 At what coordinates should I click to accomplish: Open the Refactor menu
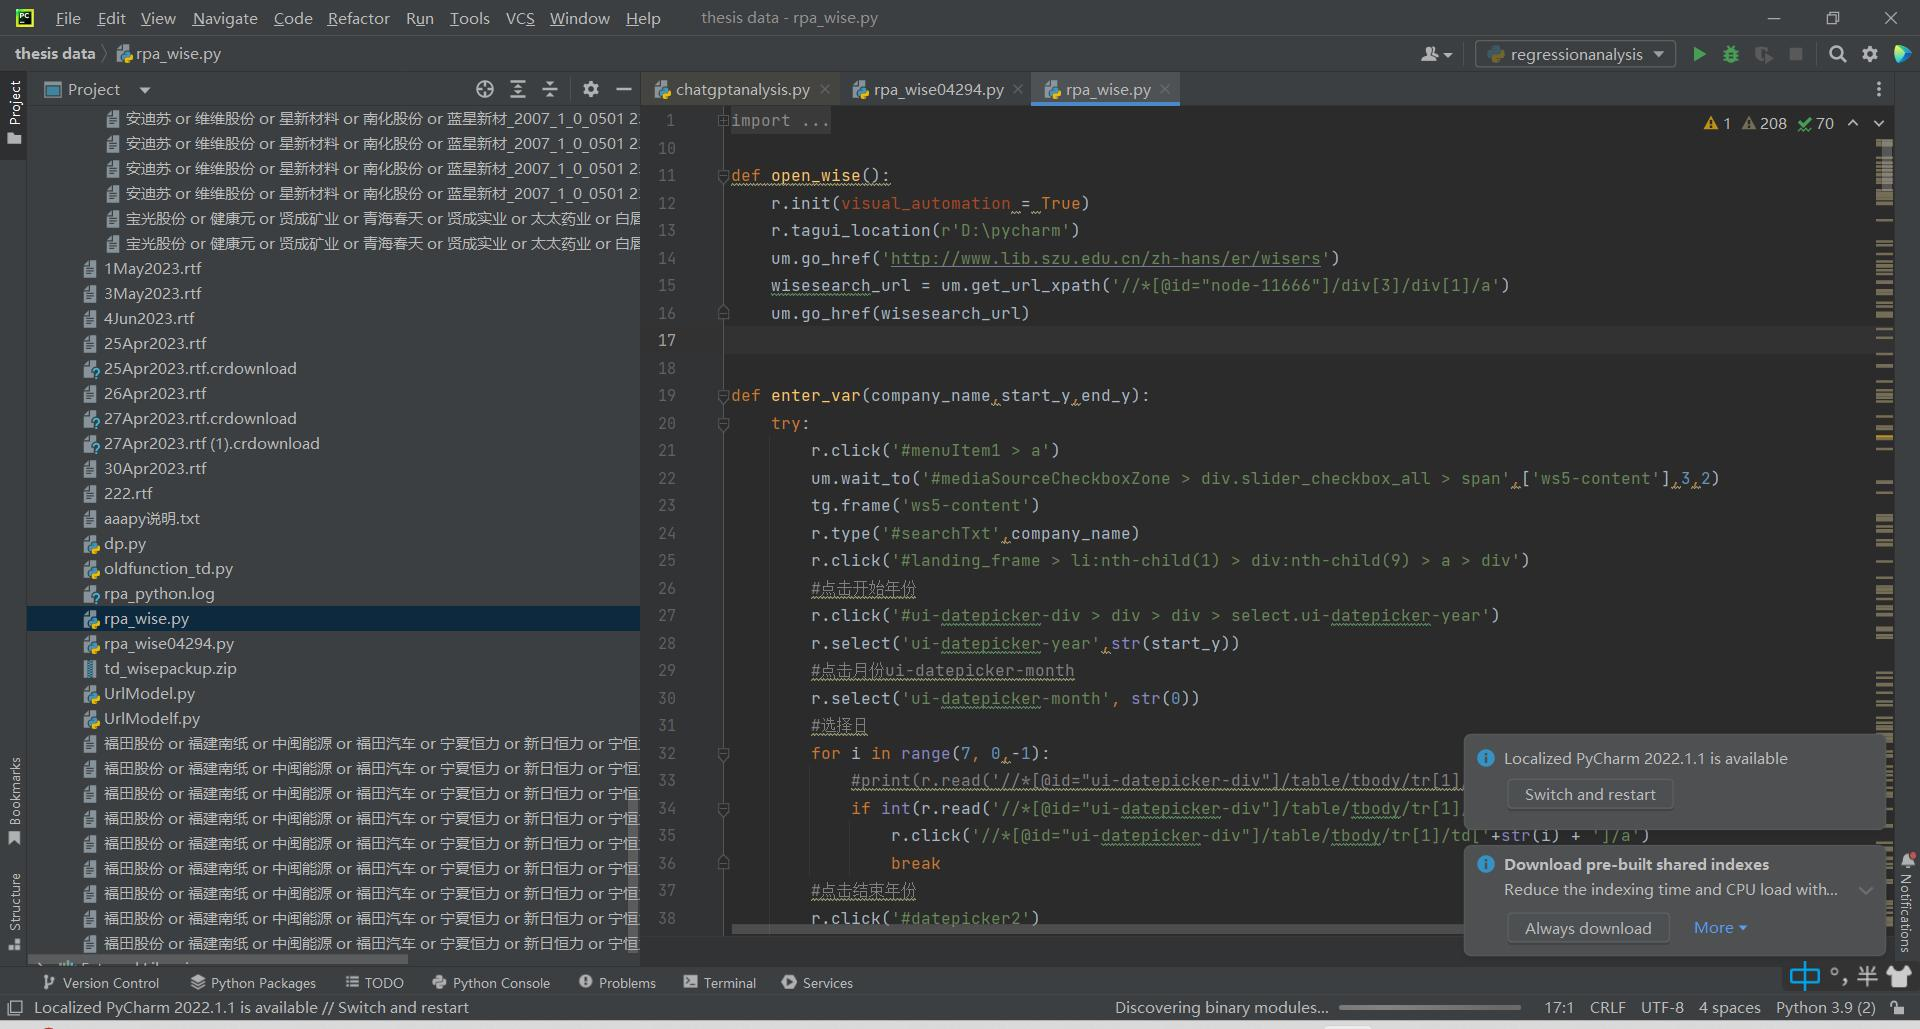358,18
